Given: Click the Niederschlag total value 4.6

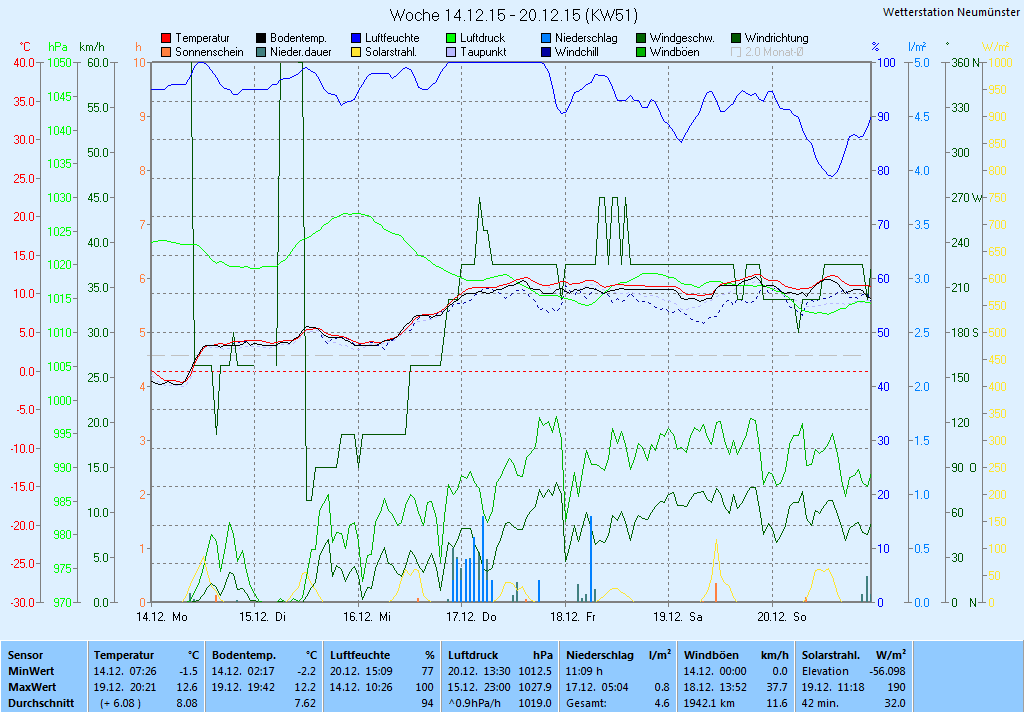Looking at the screenshot, I should click(662, 704).
